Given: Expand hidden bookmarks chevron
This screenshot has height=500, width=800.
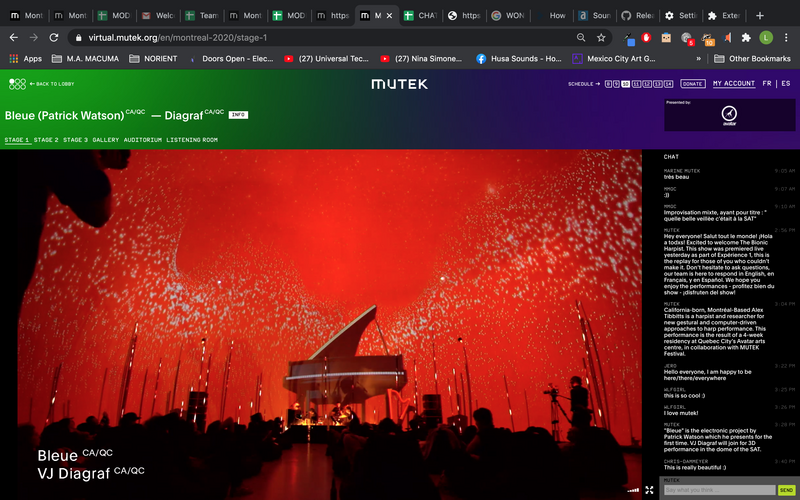Looking at the screenshot, I should pyautogui.click(x=698, y=59).
